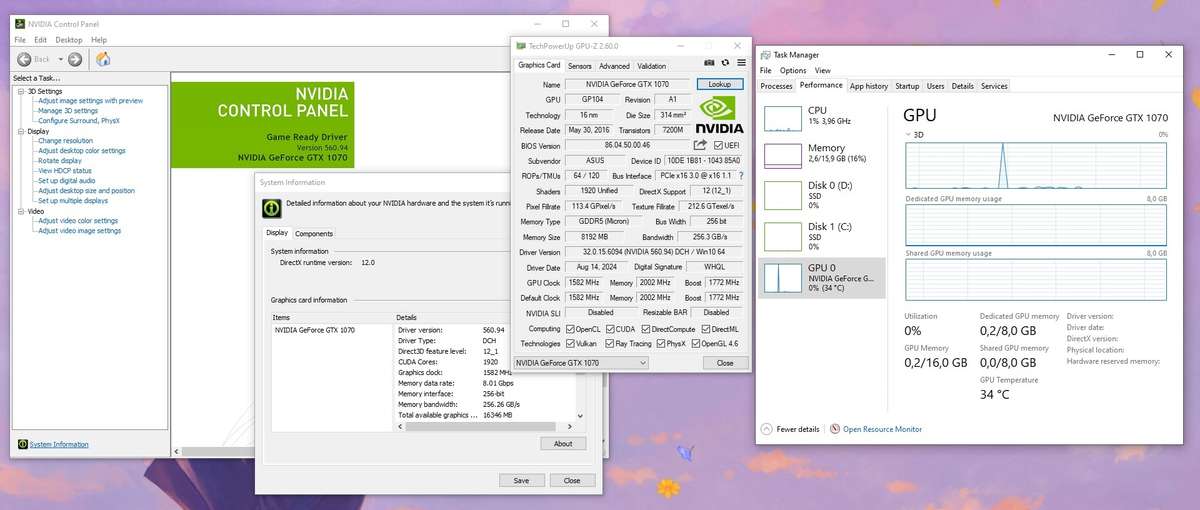Click the About button in System Information
1200x510 pixels.
click(563, 444)
